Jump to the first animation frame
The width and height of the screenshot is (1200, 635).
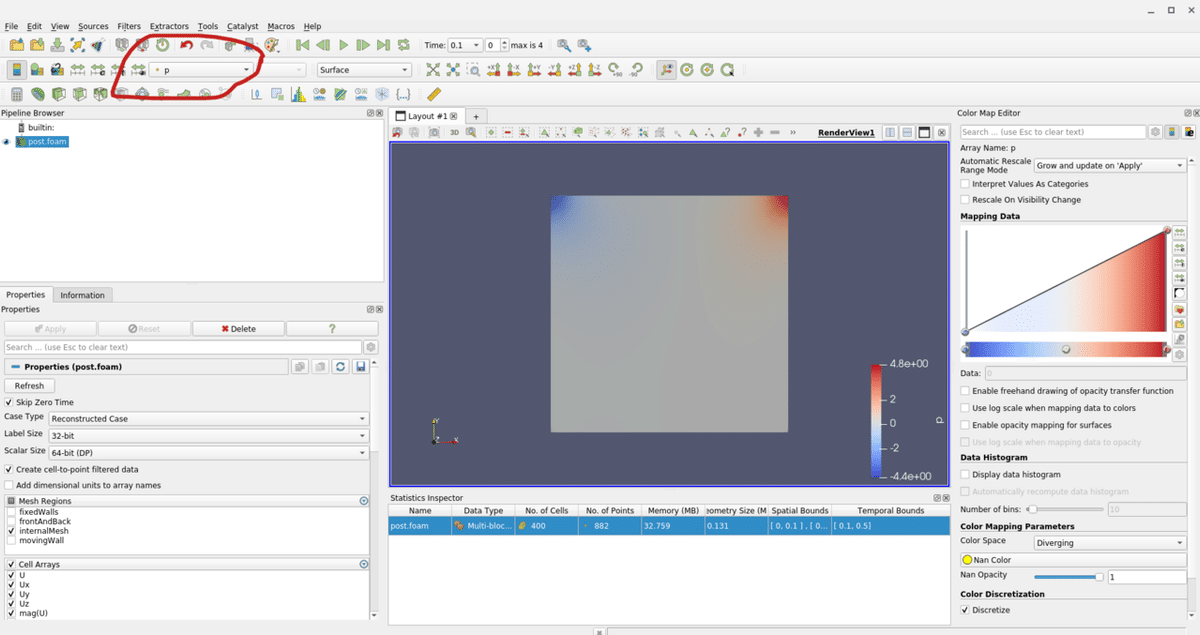(x=302, y=45)
